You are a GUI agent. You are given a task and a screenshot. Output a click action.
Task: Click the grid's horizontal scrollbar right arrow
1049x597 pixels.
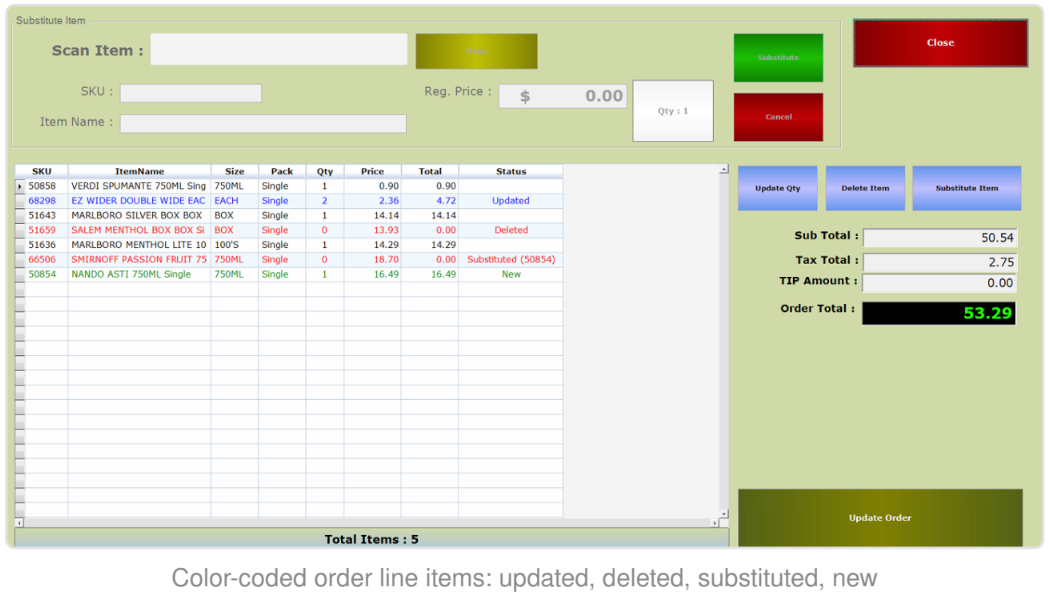[x=715, y=523]
